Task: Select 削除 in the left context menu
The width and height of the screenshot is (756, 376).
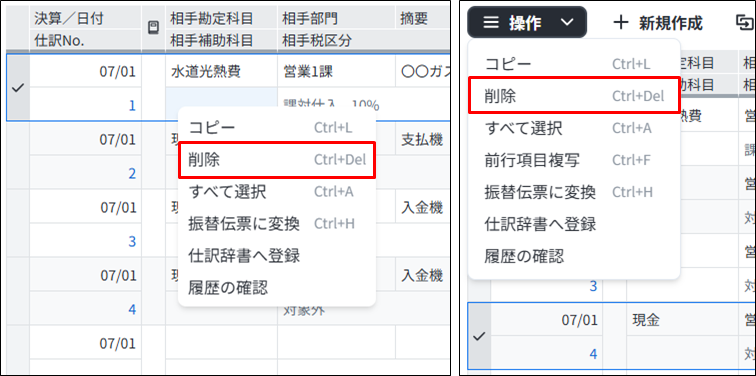Action: pyautogui.click(x=277, y=160)
